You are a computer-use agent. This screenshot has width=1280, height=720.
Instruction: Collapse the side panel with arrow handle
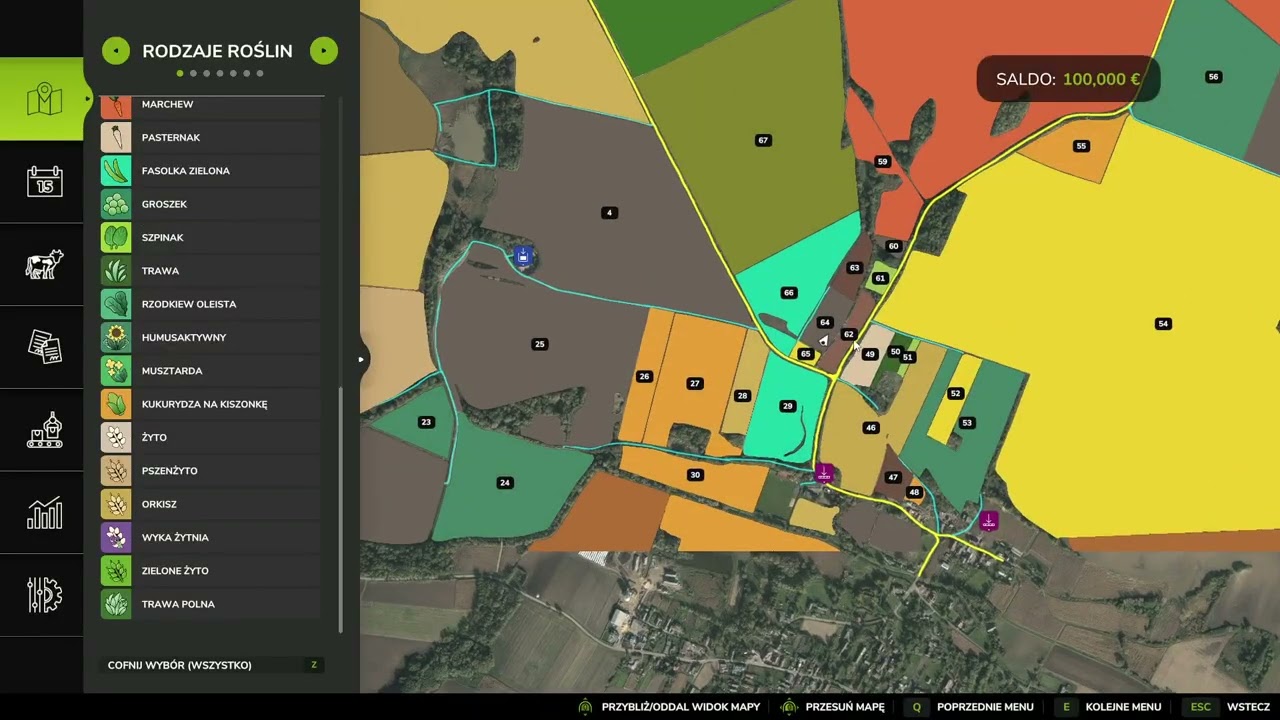361,359
